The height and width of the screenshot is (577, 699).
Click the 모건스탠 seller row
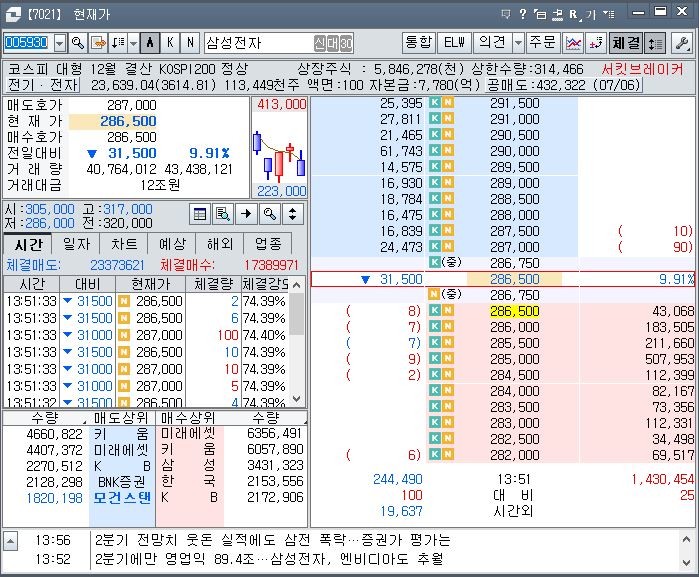point(122,498)
